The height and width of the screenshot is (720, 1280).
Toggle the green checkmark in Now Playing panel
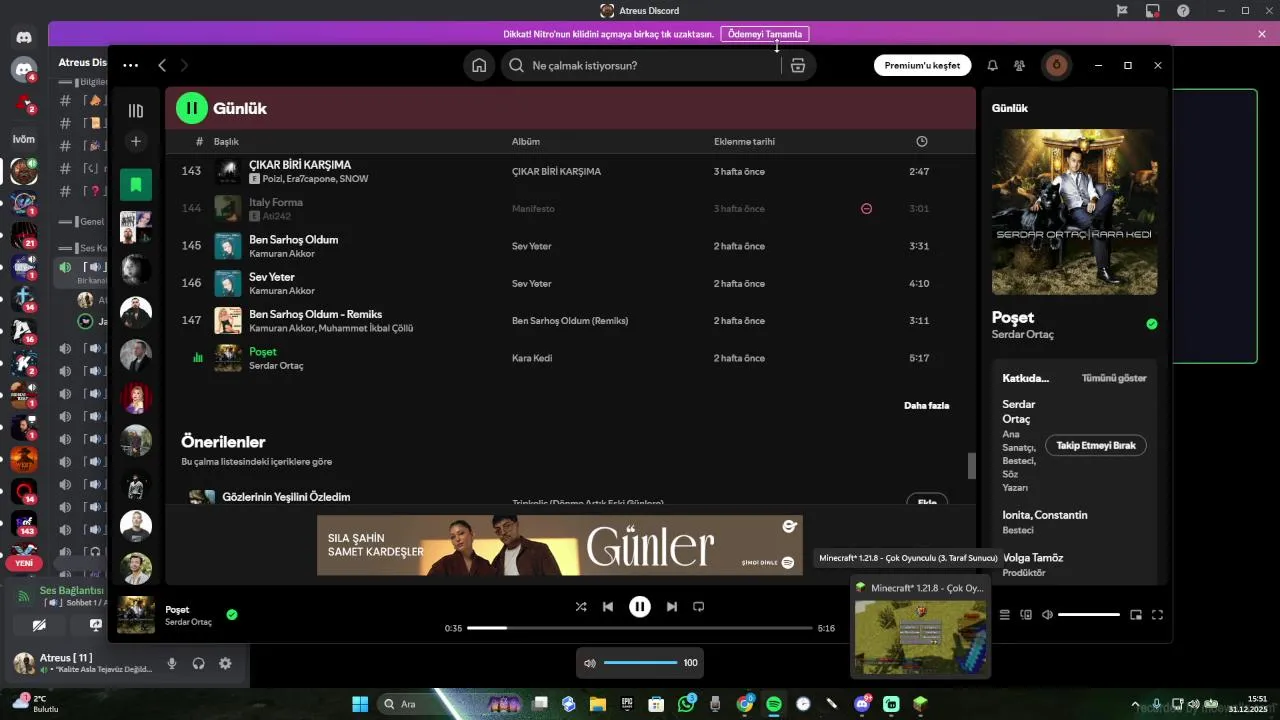pyautogui.click(x=1152, y=324)
